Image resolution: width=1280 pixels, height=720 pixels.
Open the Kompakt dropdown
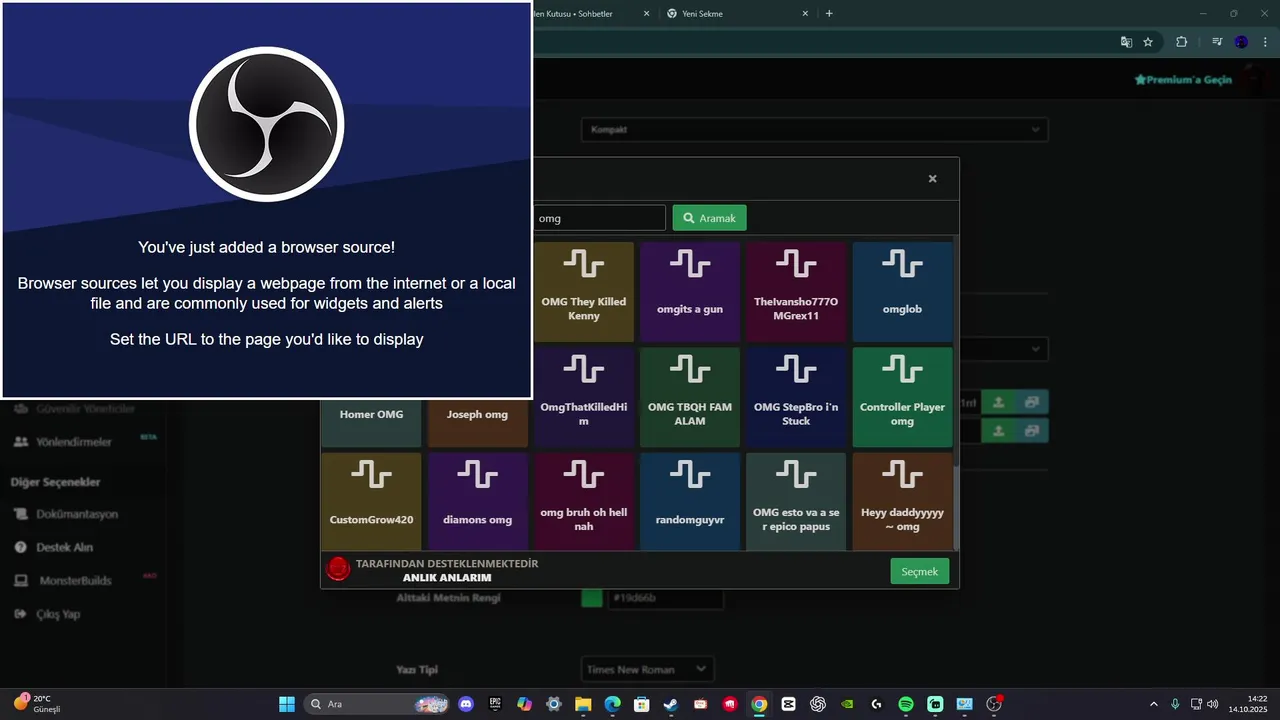pyautogui.click(x=814, y=130)
